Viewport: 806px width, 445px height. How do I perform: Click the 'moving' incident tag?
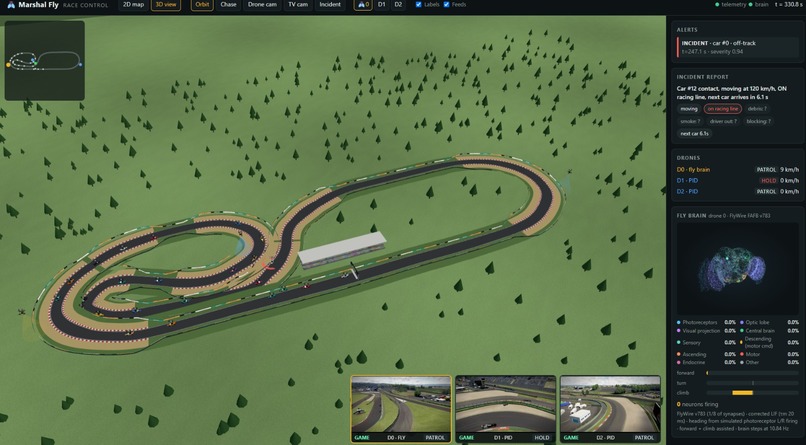coord(689,109)
